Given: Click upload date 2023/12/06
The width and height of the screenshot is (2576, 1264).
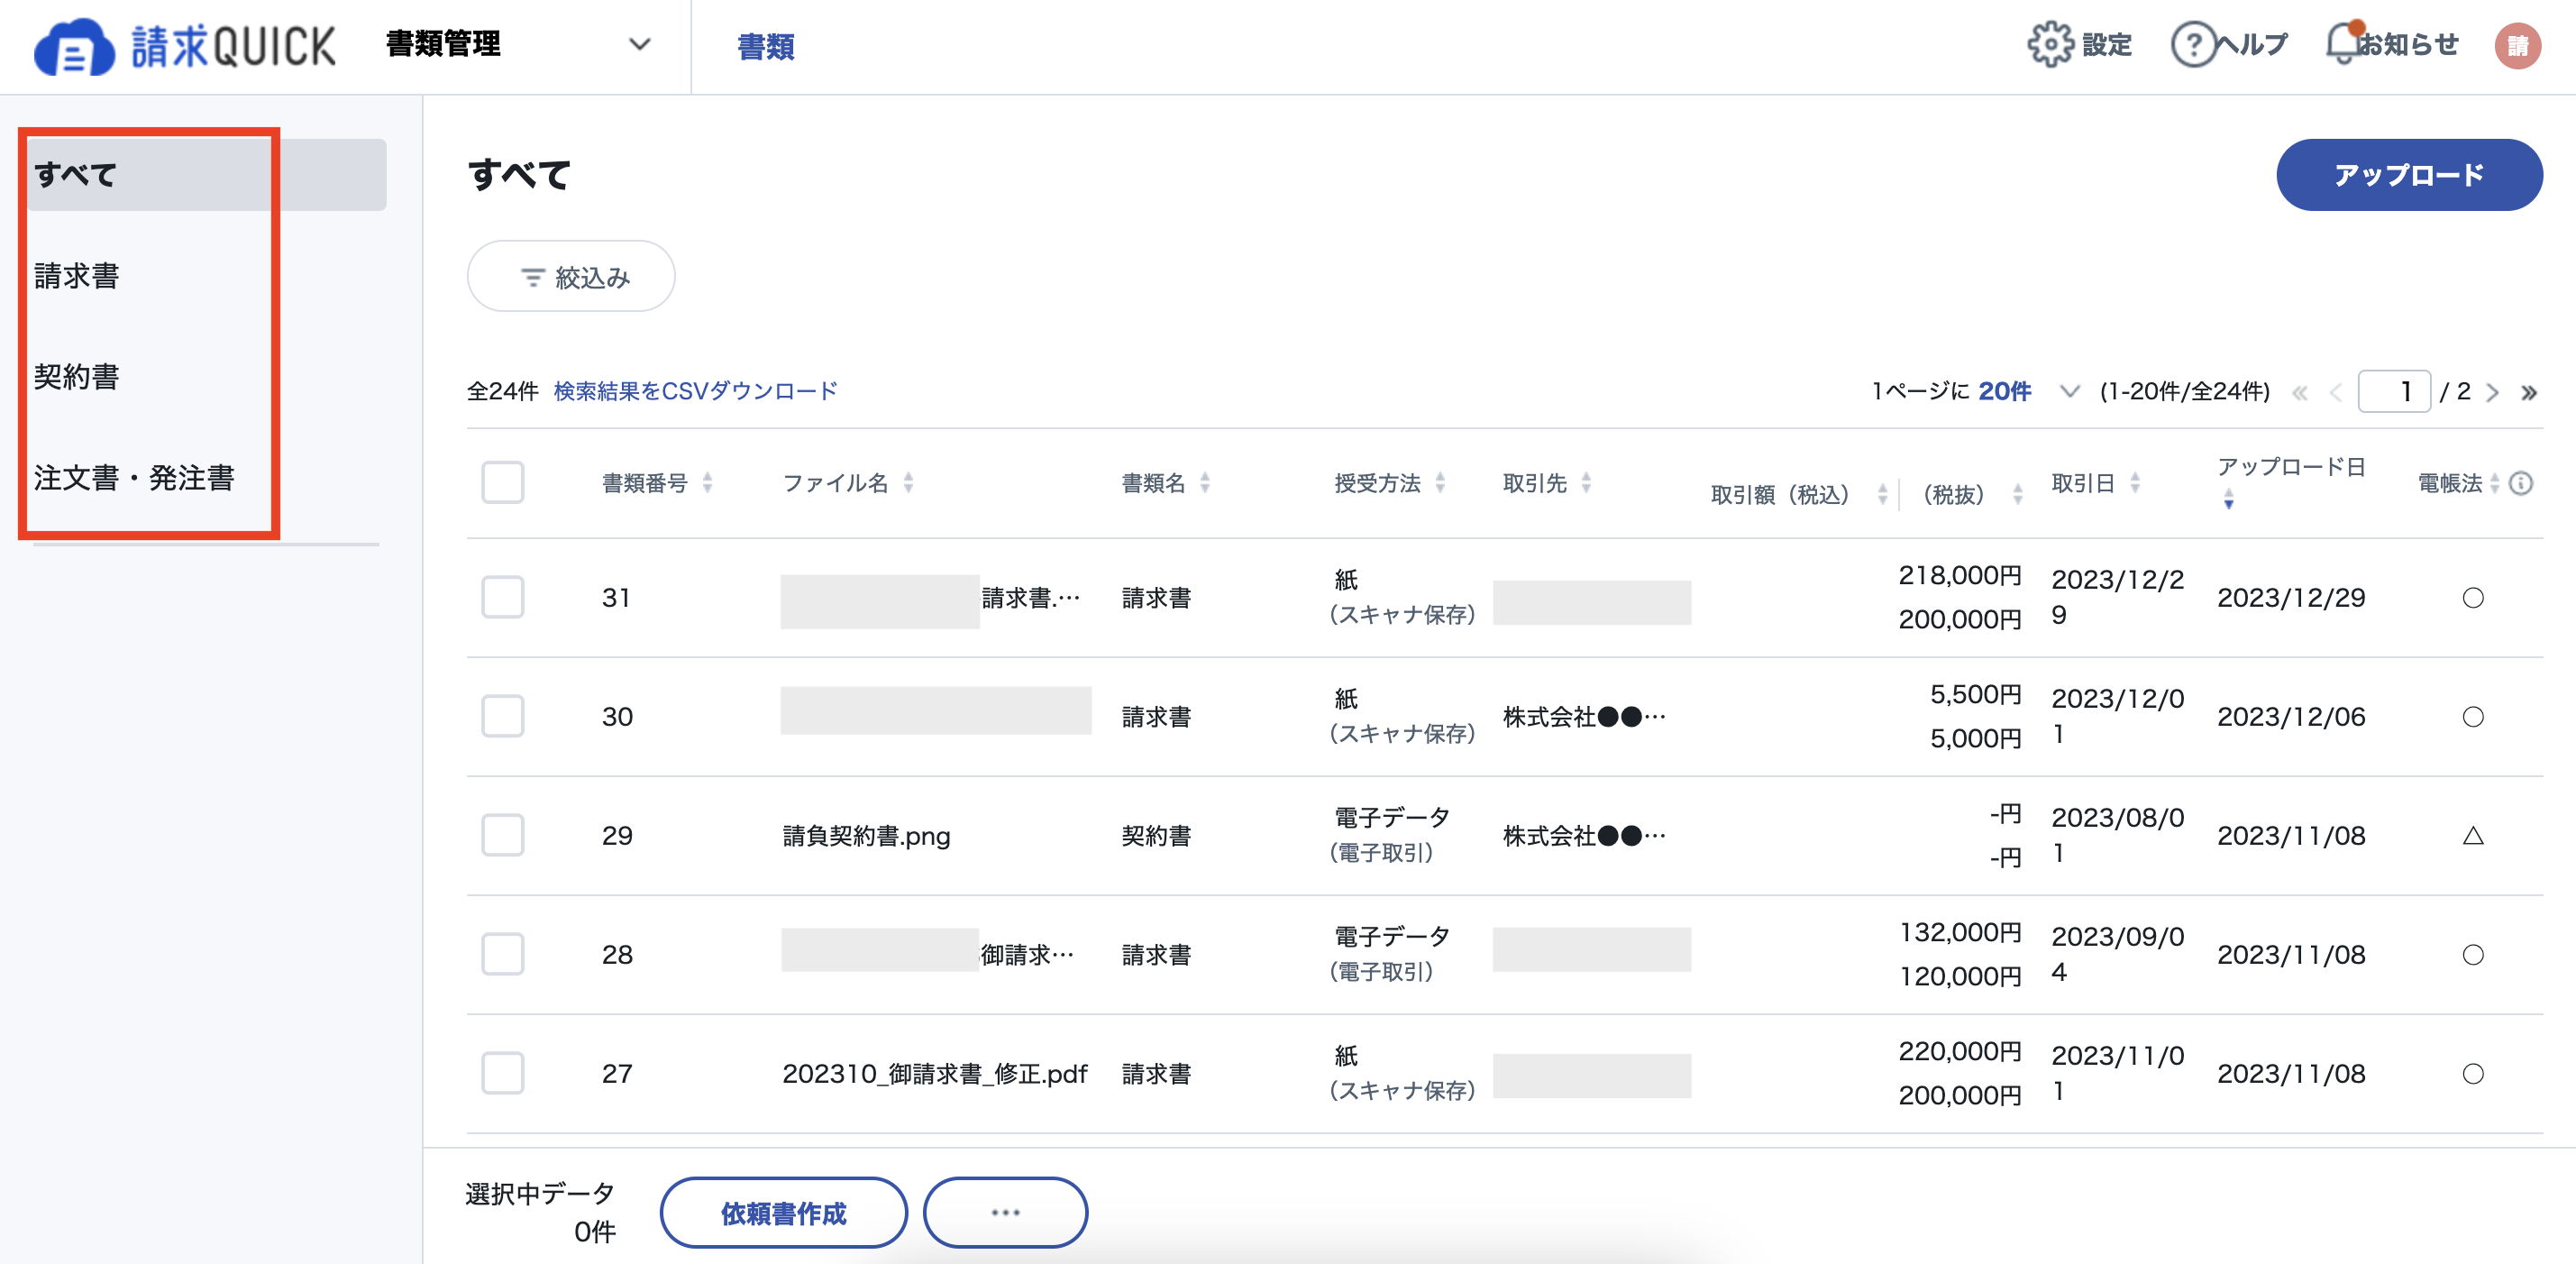Looking at the screenshot, I should coord(2291,717).
